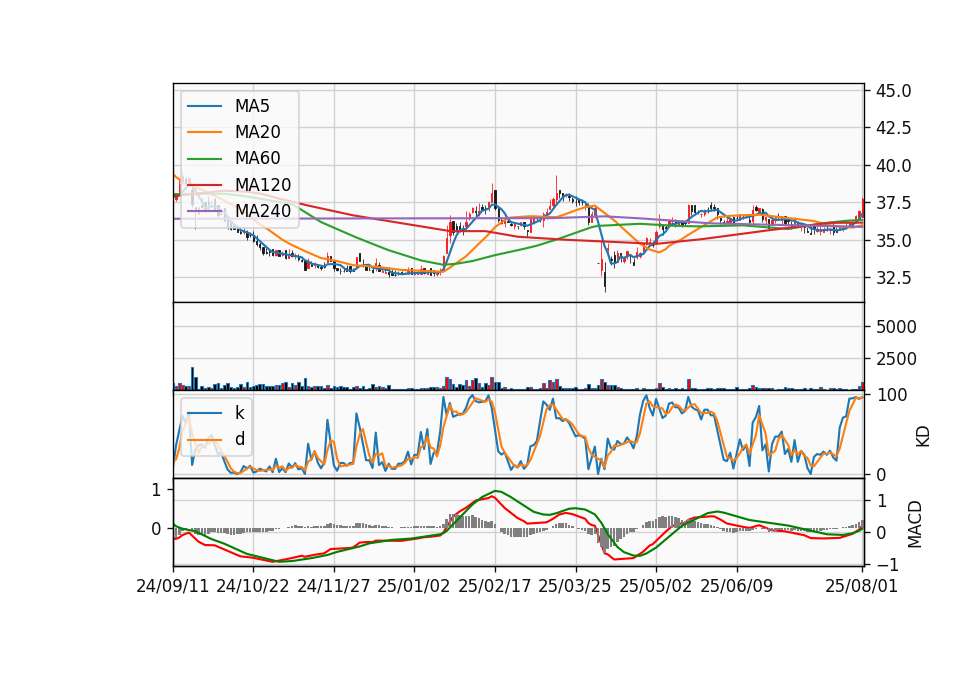This screenshot has height=690, width=960.
Task: Click the red MA120 legend line
Action: click(204, 184)
